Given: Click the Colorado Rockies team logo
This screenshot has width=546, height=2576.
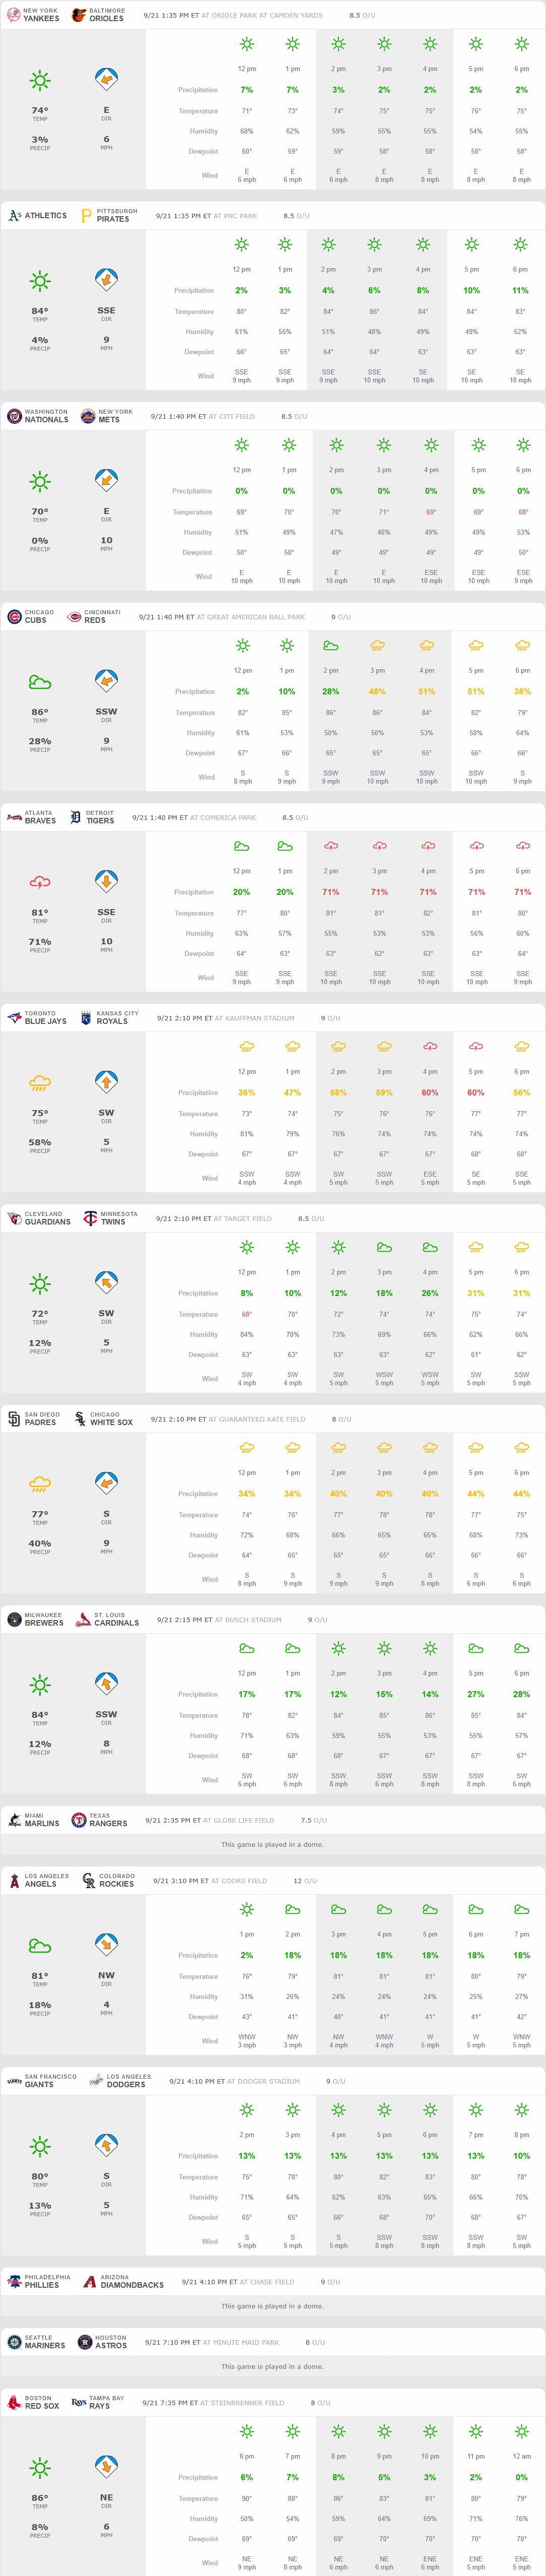Looking at the screenshot, I should click(x=89, y=1880).
